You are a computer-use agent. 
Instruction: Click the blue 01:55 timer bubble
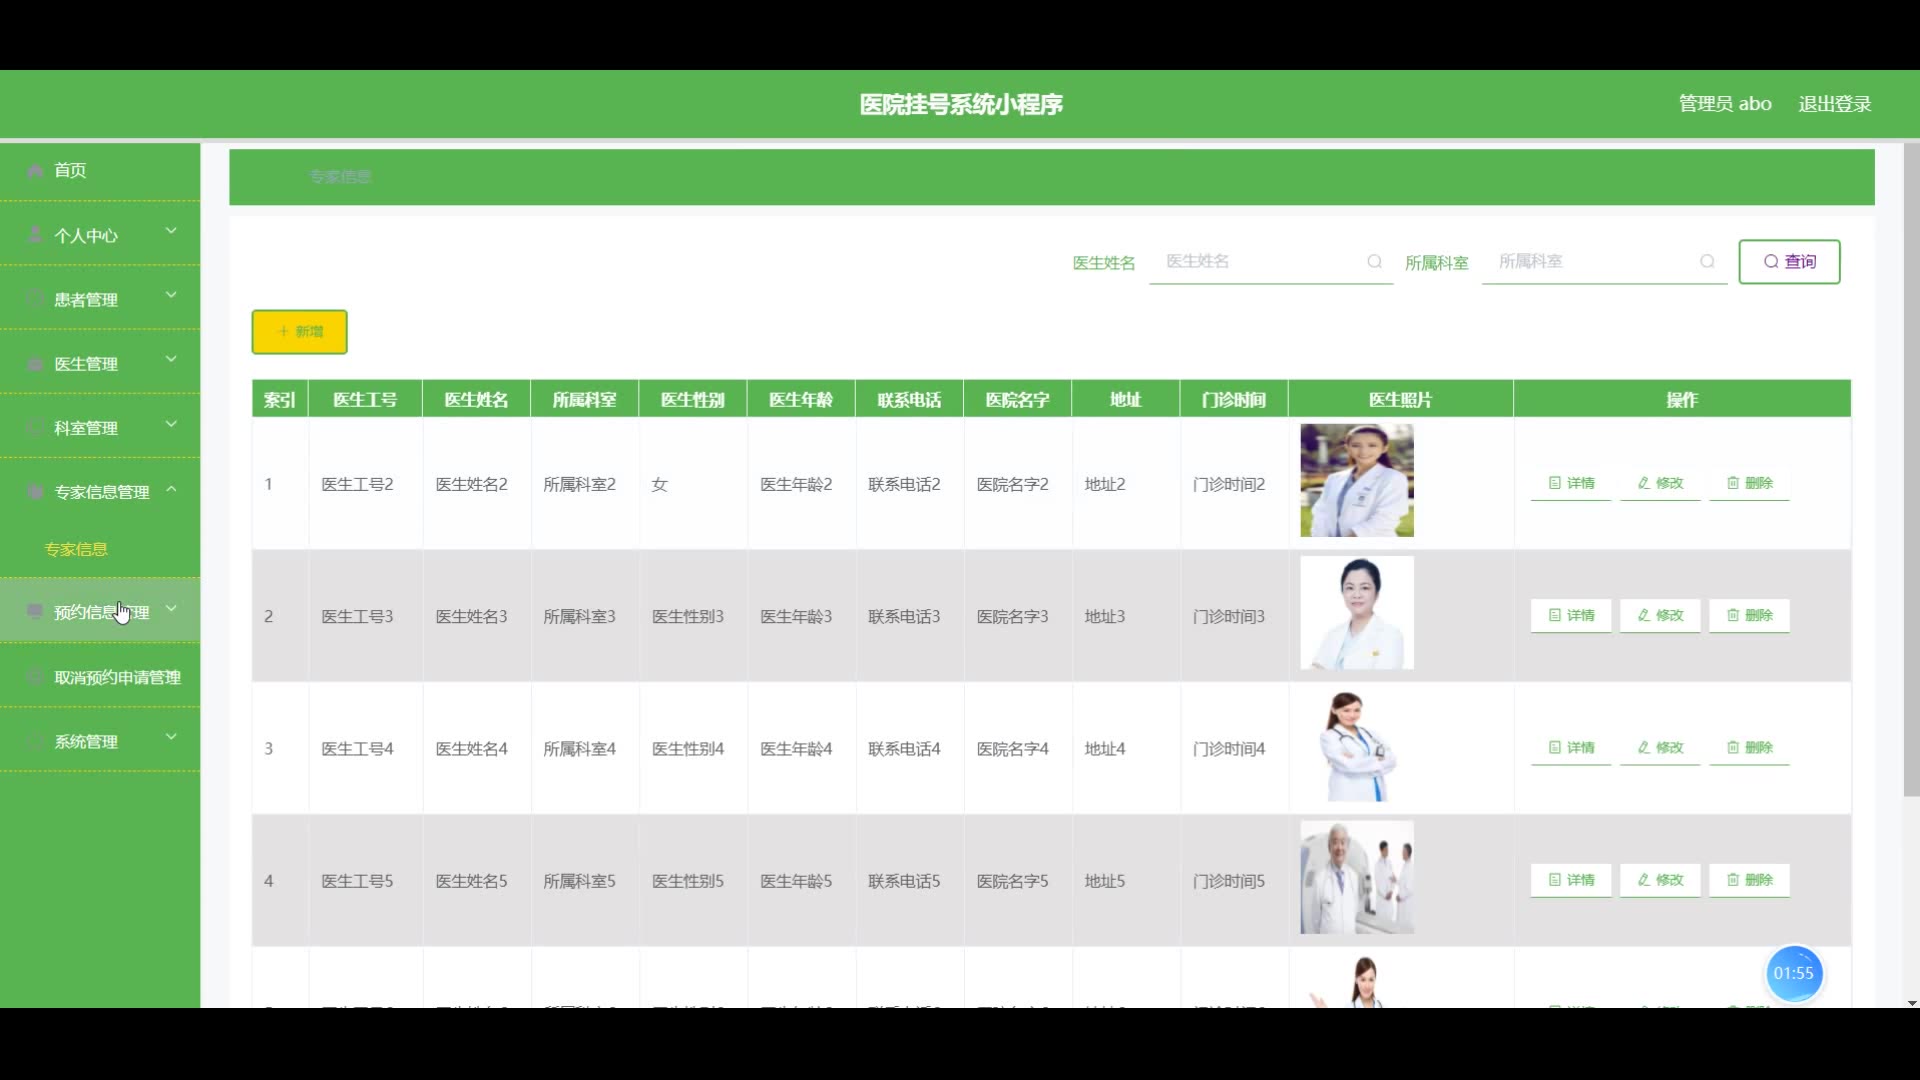click(x=1793, y=973)
